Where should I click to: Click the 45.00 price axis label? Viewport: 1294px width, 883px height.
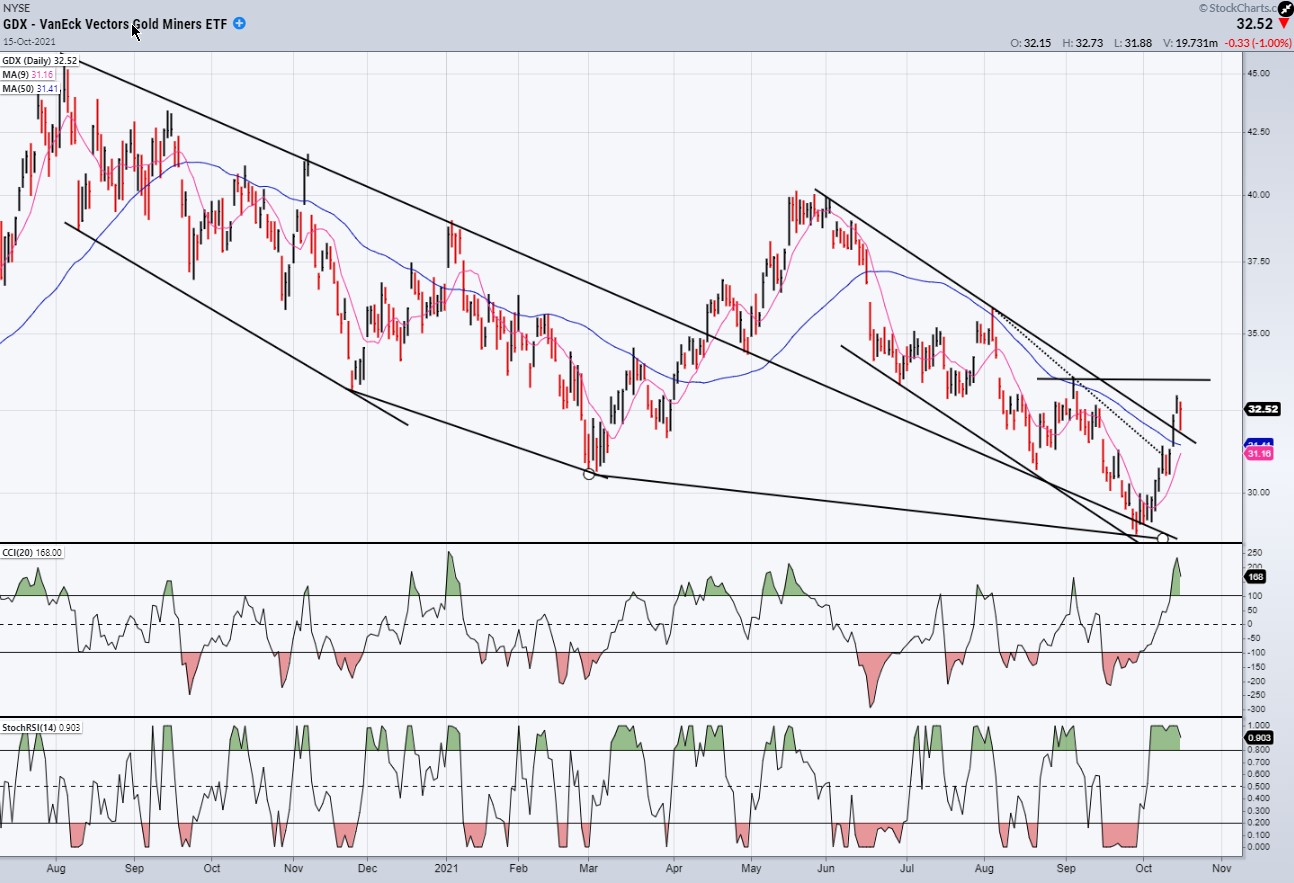tap(1257, 74)
